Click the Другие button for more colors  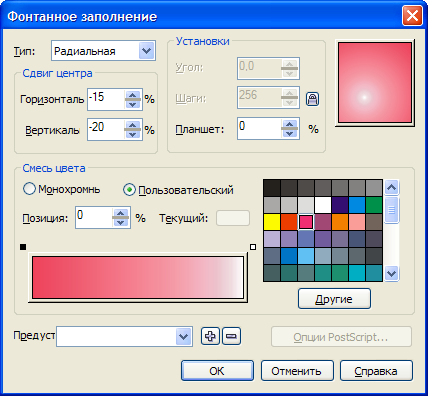334,299
